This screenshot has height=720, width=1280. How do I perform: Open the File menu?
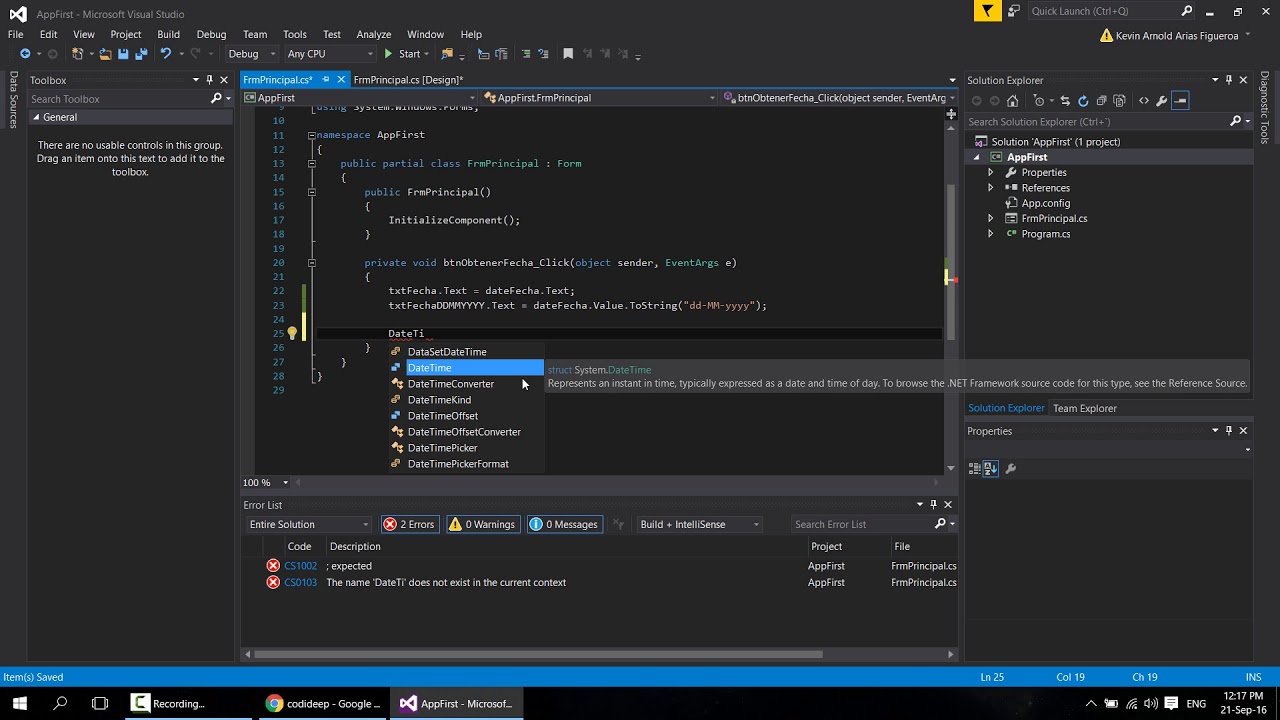click(16, 34)
